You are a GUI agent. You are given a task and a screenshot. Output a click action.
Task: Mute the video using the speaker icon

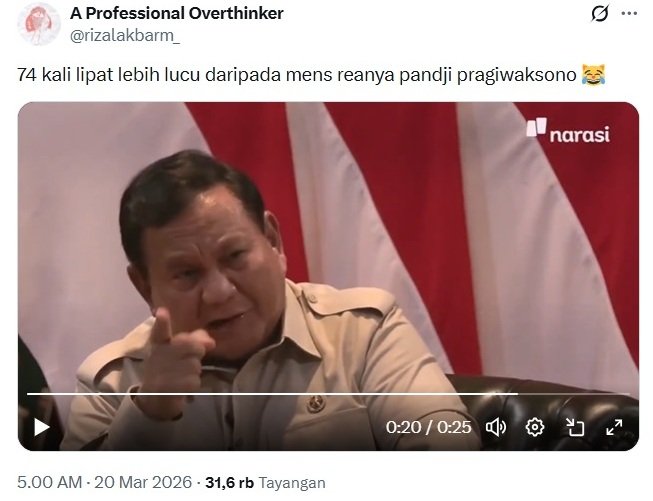496,427
